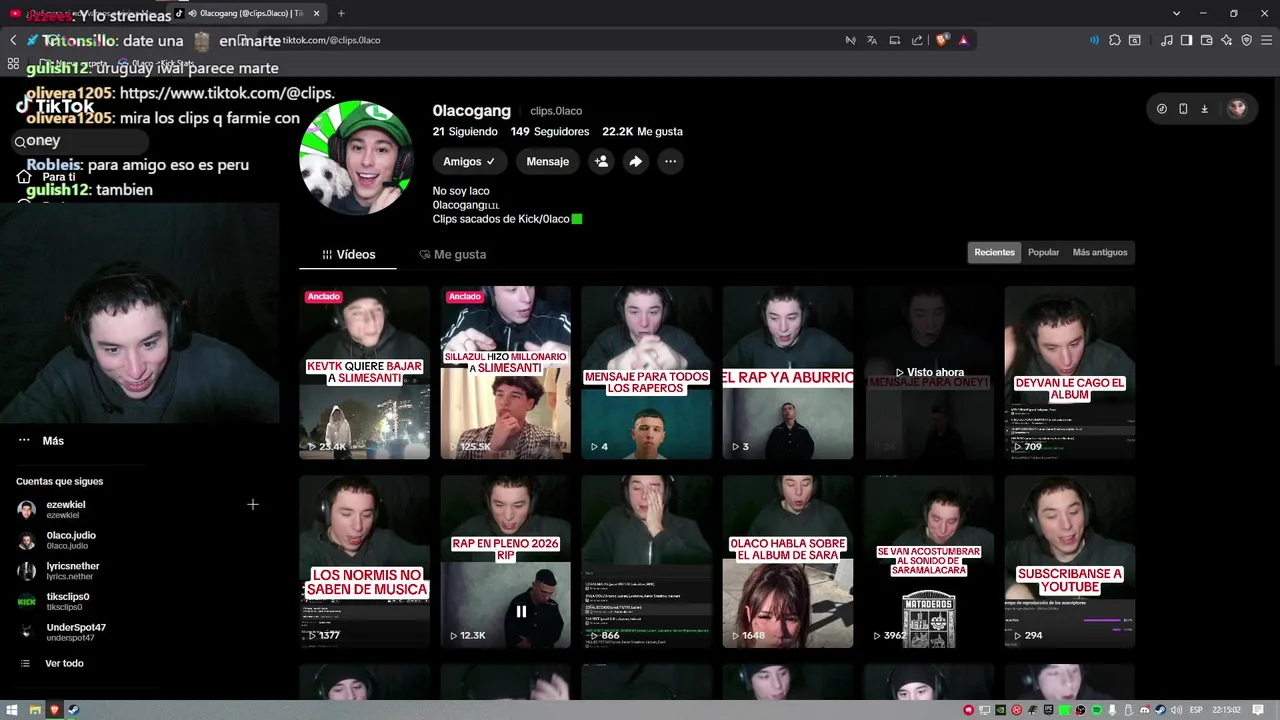Click the Para ti home icon
1280x720 pixels.
pyautogui.click(x=24, y=176)
